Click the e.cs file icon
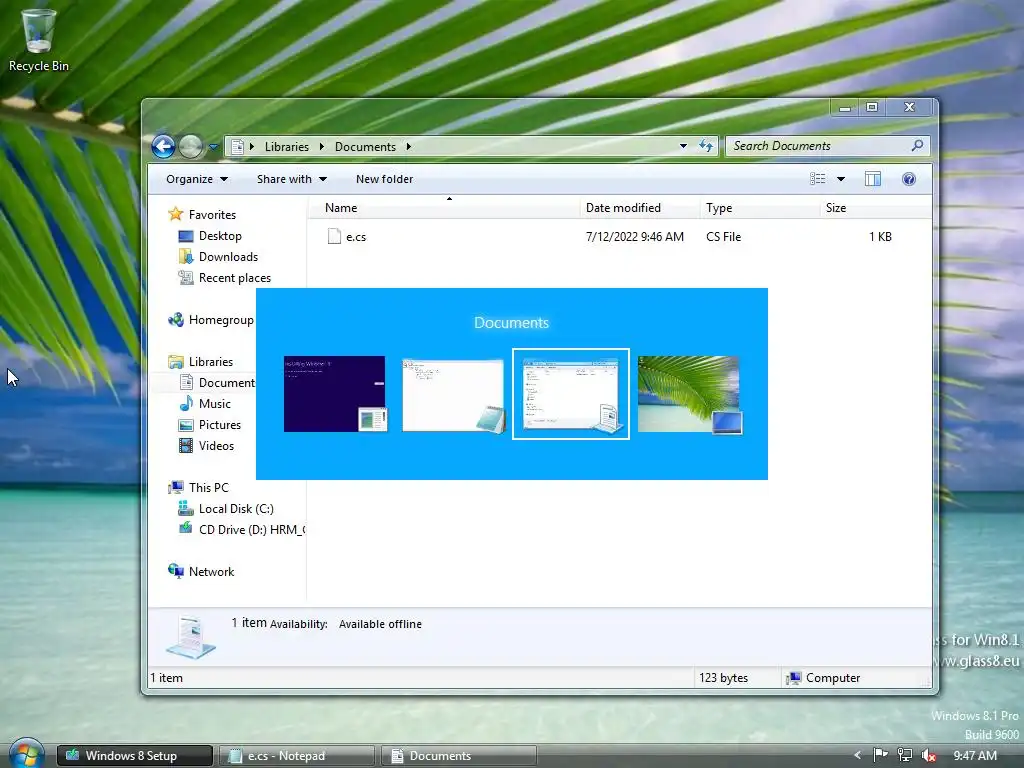The image size is (1024, 768). point(334,236)
